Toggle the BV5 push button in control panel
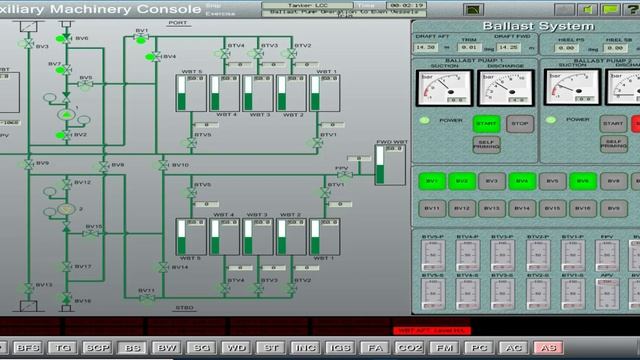 [x=552, y=181]
